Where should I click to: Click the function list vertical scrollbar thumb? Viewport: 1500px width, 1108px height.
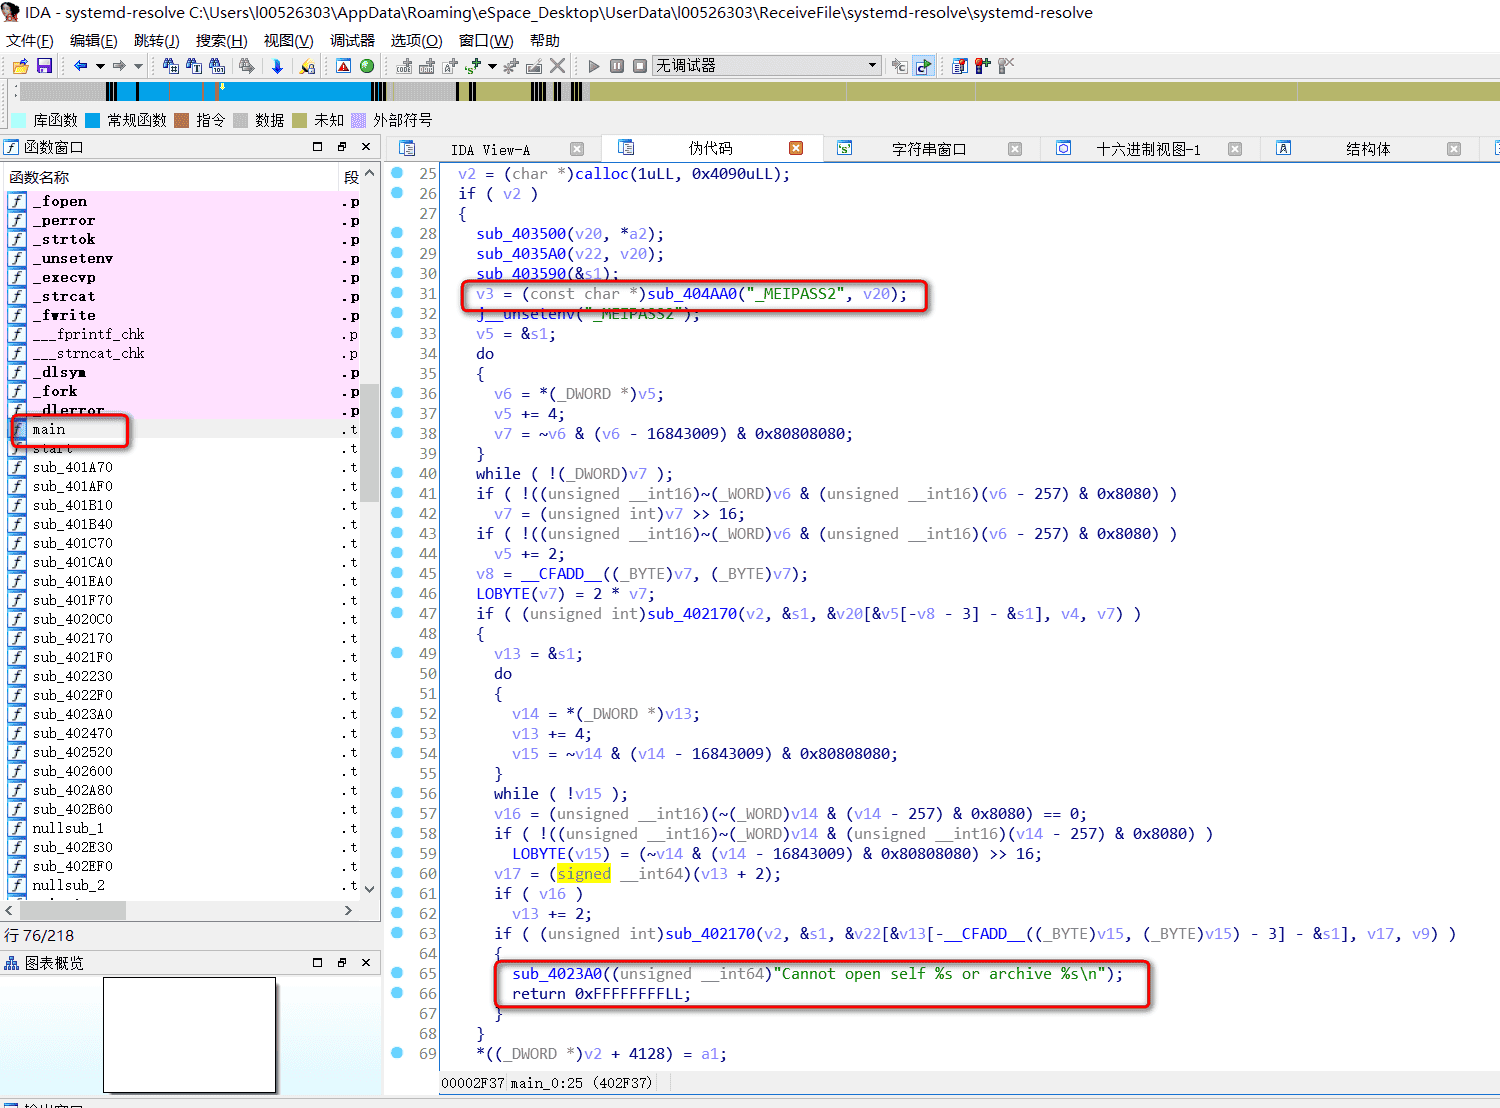(x=370, y=441)
